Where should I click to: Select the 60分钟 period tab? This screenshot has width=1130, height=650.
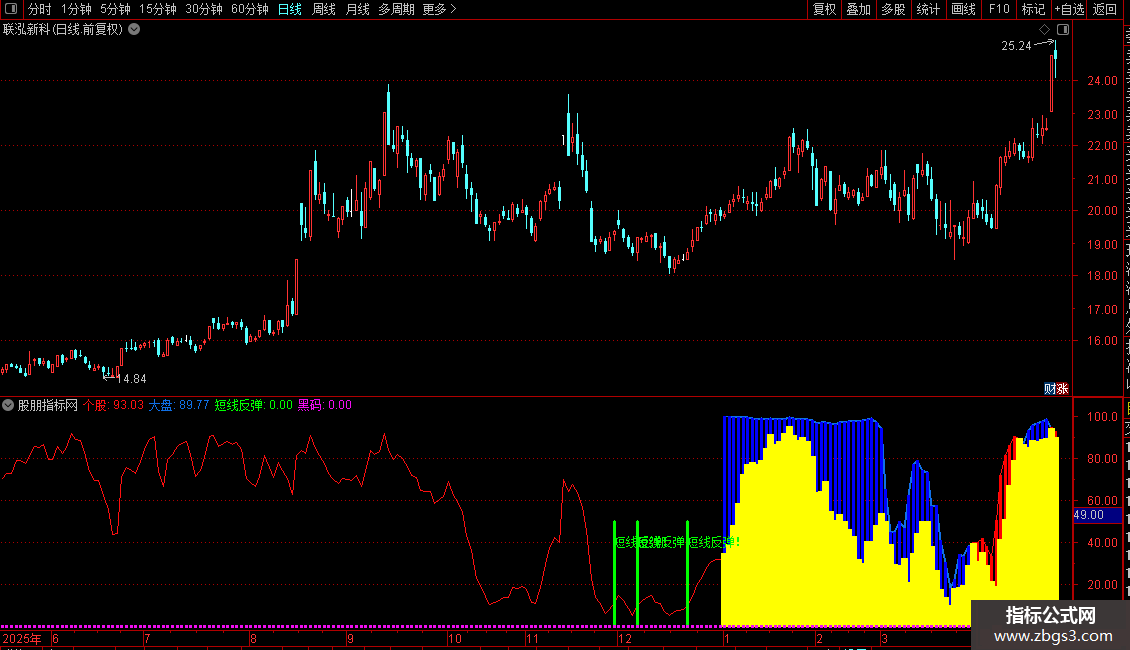(249, 9)
